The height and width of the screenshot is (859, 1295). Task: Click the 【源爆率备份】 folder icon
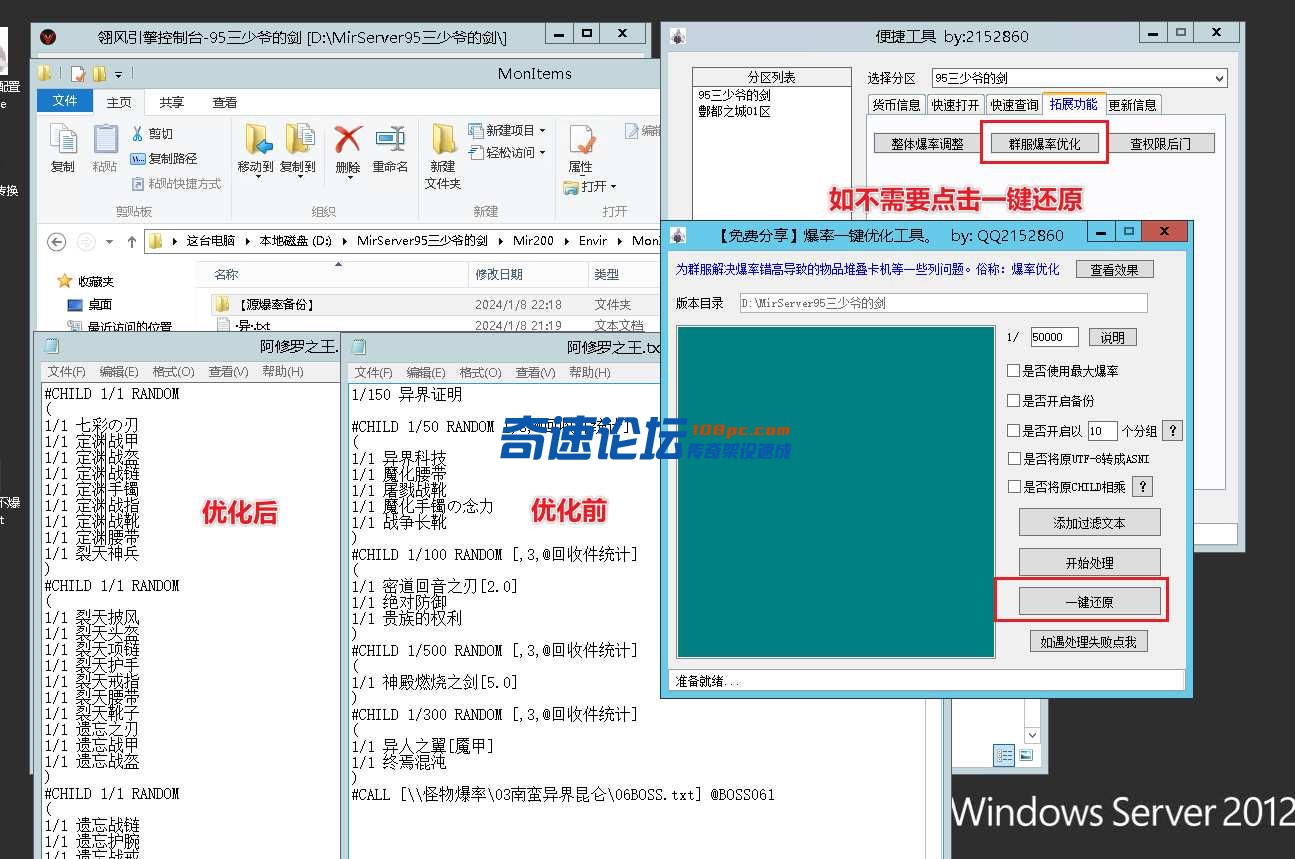coord(223,304)
